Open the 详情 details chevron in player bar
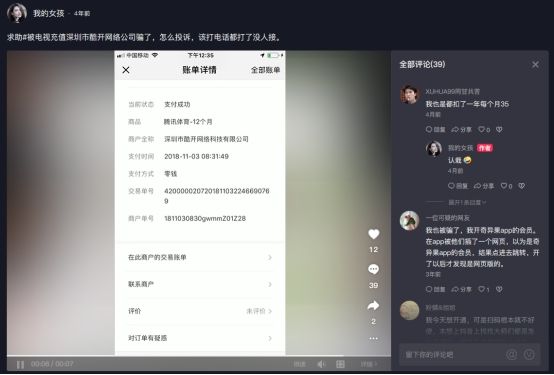Image resolution: width=554 pixels, height=375 pixels. point(369,364)
